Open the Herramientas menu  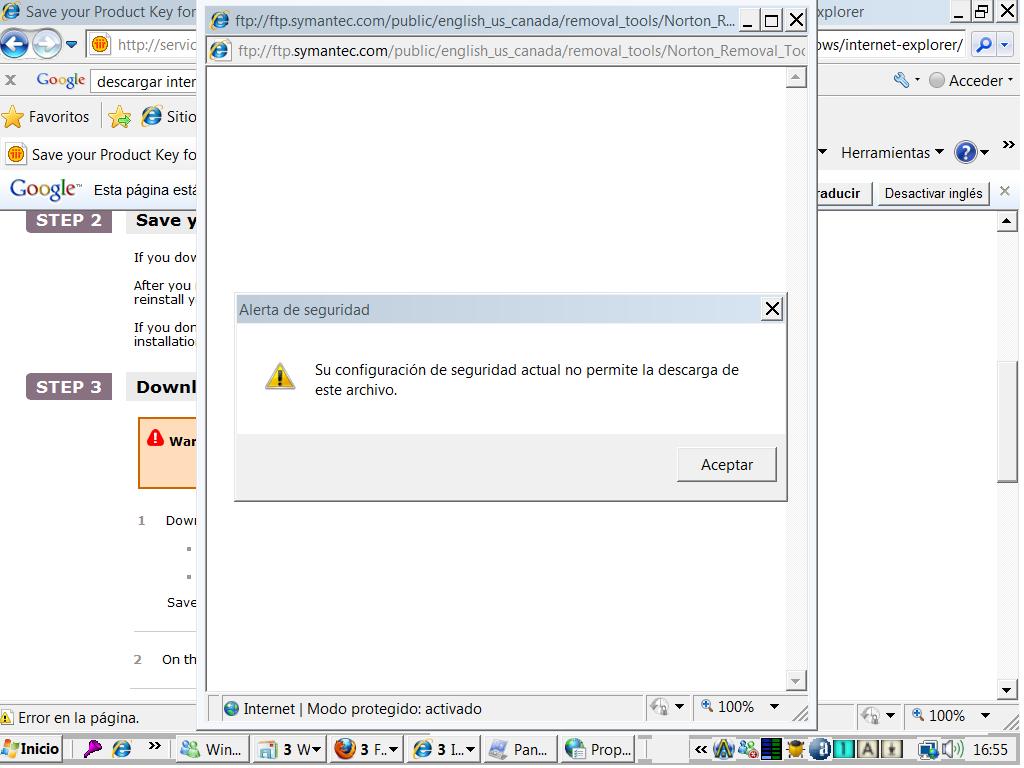(x=892, y=153)
